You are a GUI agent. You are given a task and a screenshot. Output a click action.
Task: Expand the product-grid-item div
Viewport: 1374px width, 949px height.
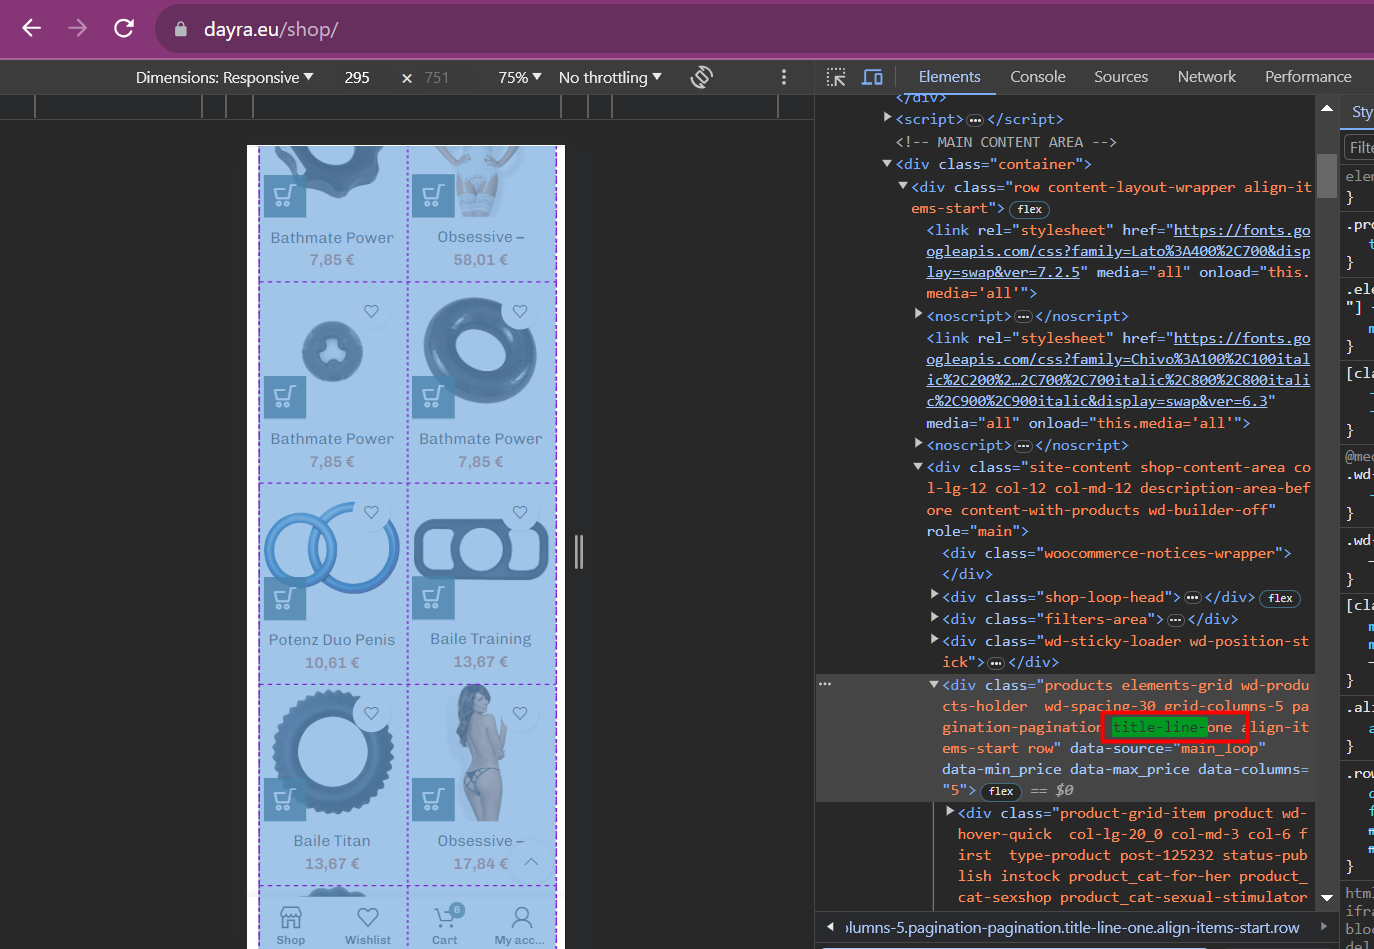950,811
